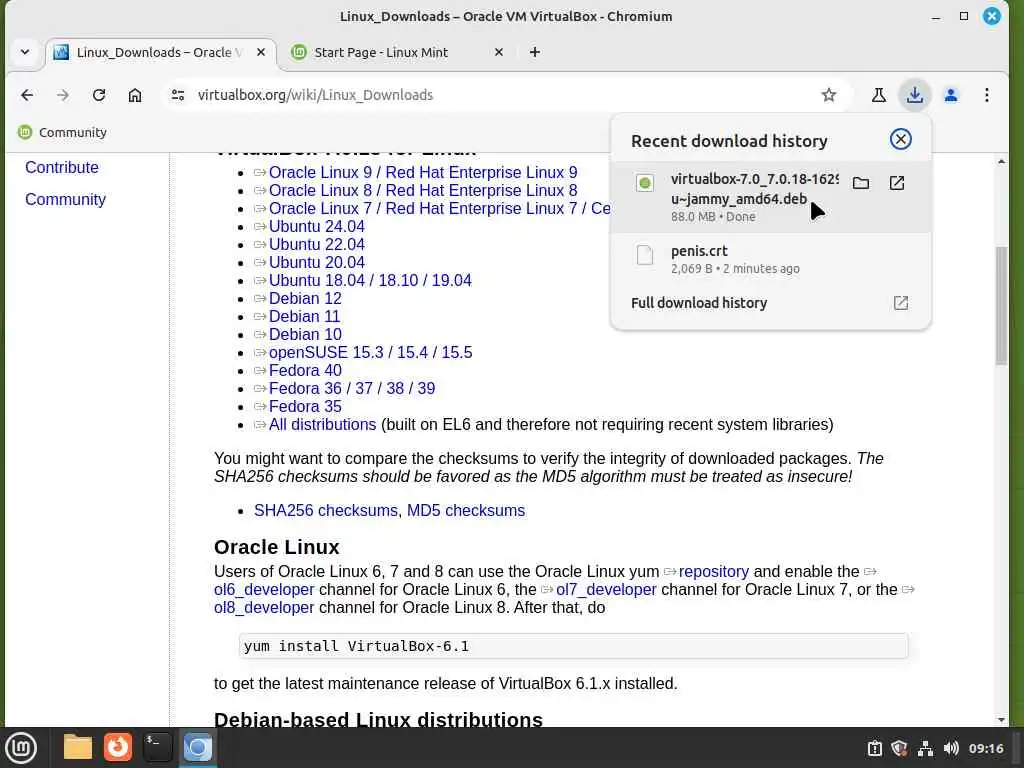Screen dimensions: 1024x768
Task: Download the Fedora 40 package
Action: pos(305,370)
